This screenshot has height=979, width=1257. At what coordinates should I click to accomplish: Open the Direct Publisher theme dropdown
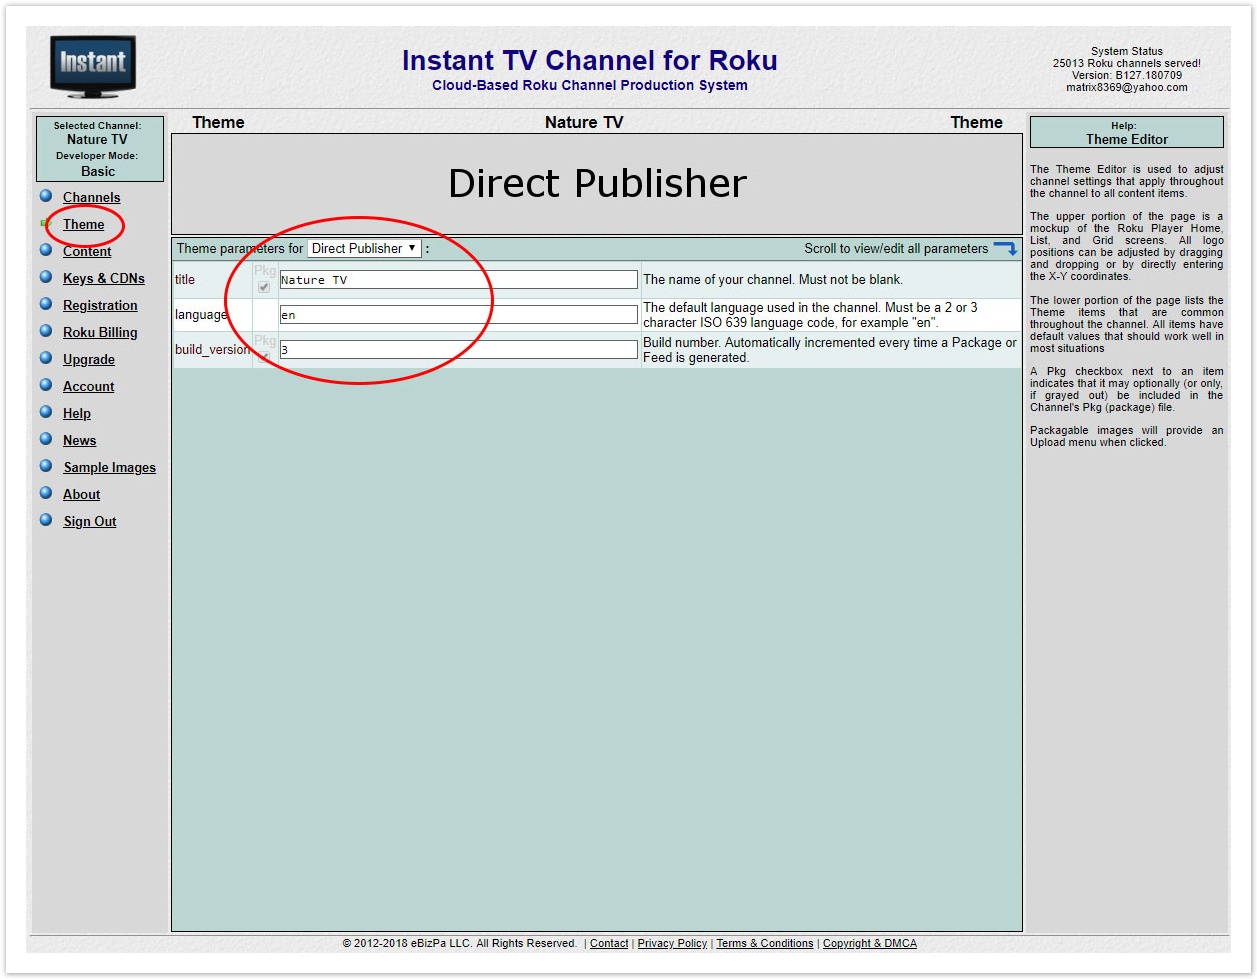click(364, 248)
